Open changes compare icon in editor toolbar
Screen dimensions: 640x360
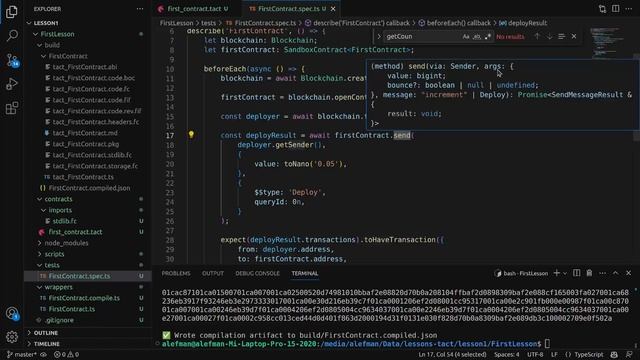(x=602, y=9)
